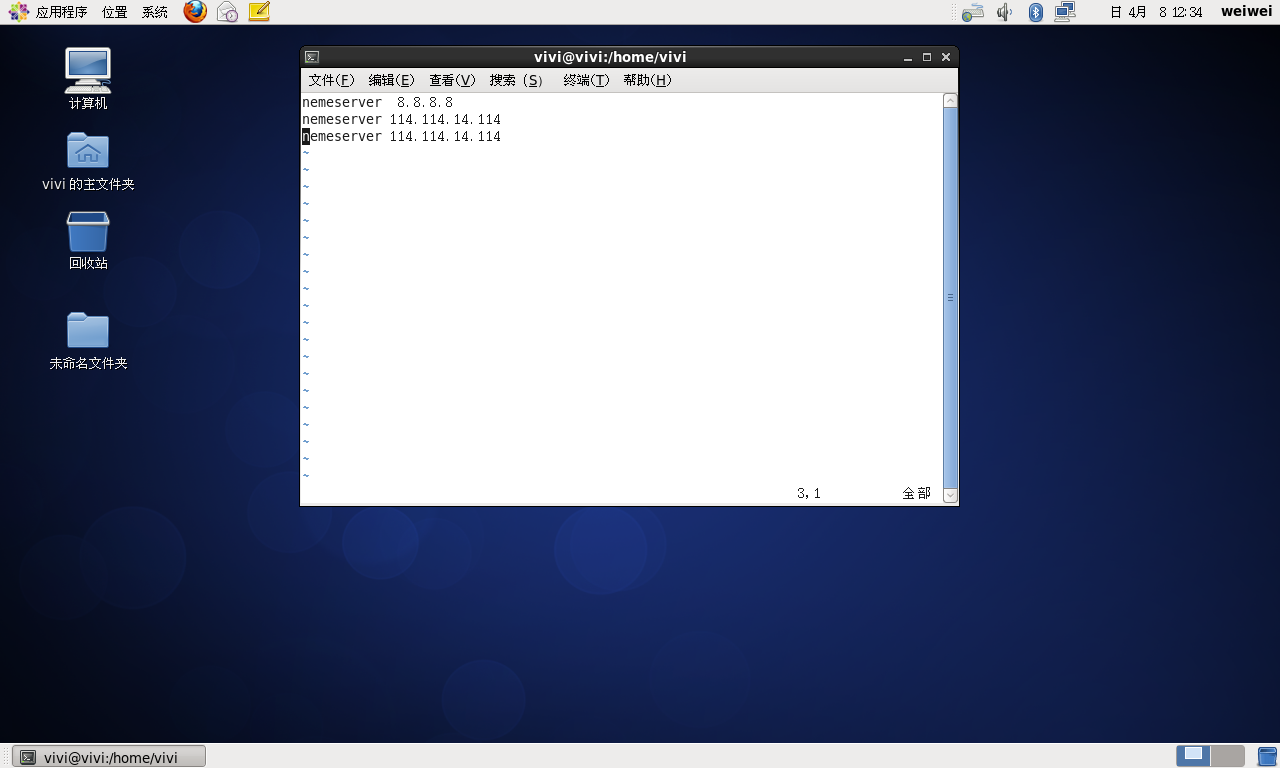This screenshot has height=768, width=1280.
Task: Click the weiwei user menu
Action: point(1246,12)
